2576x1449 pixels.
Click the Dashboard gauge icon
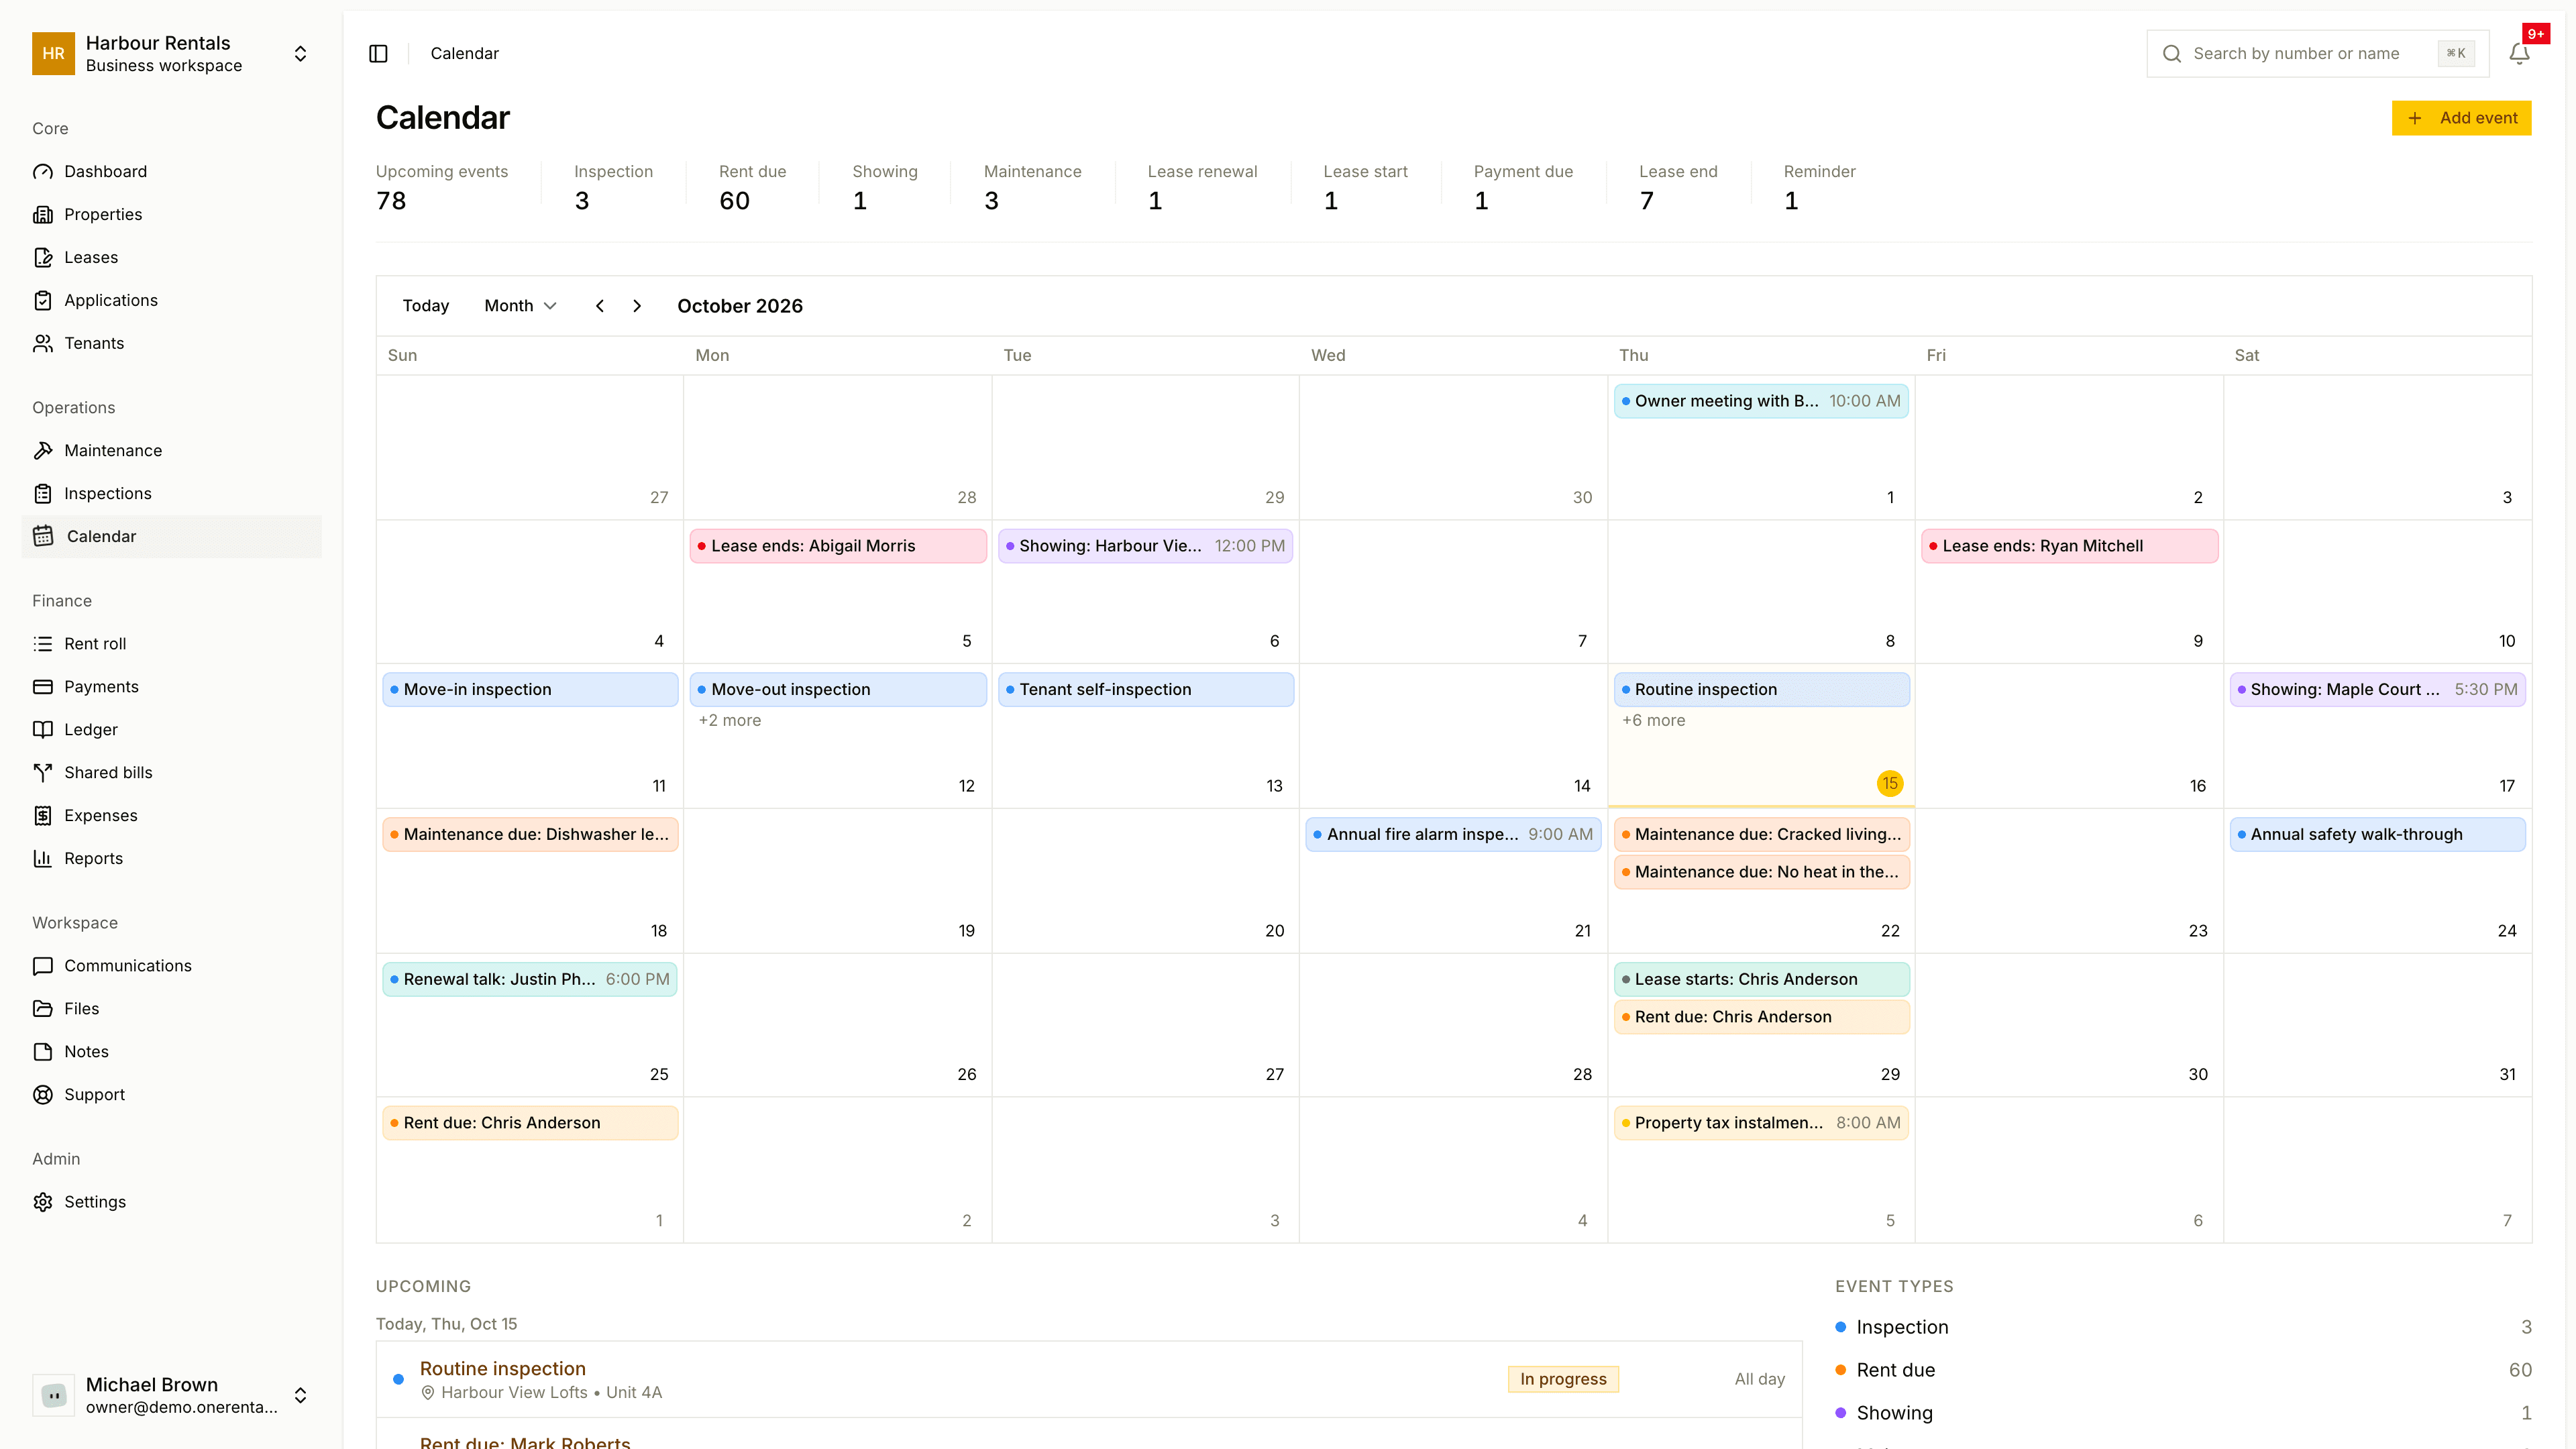tap(42, 172)
